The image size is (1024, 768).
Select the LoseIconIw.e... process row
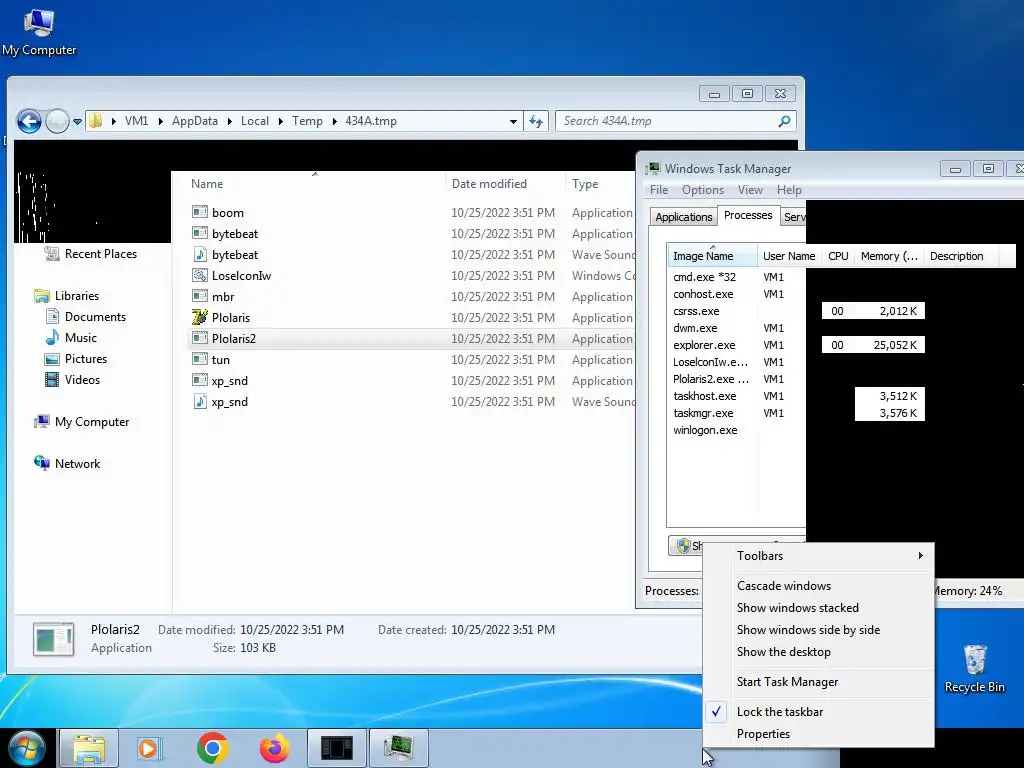[736, 362]
